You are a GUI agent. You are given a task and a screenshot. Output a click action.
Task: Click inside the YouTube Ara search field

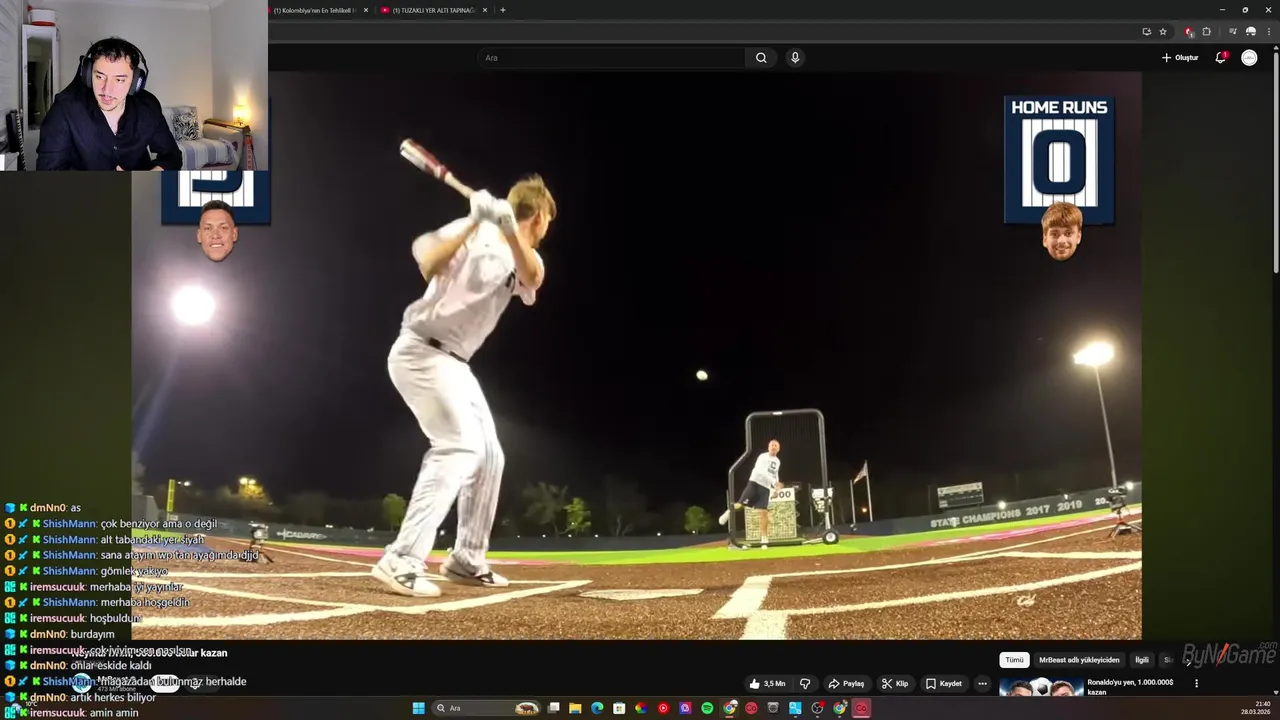(612, 58)
